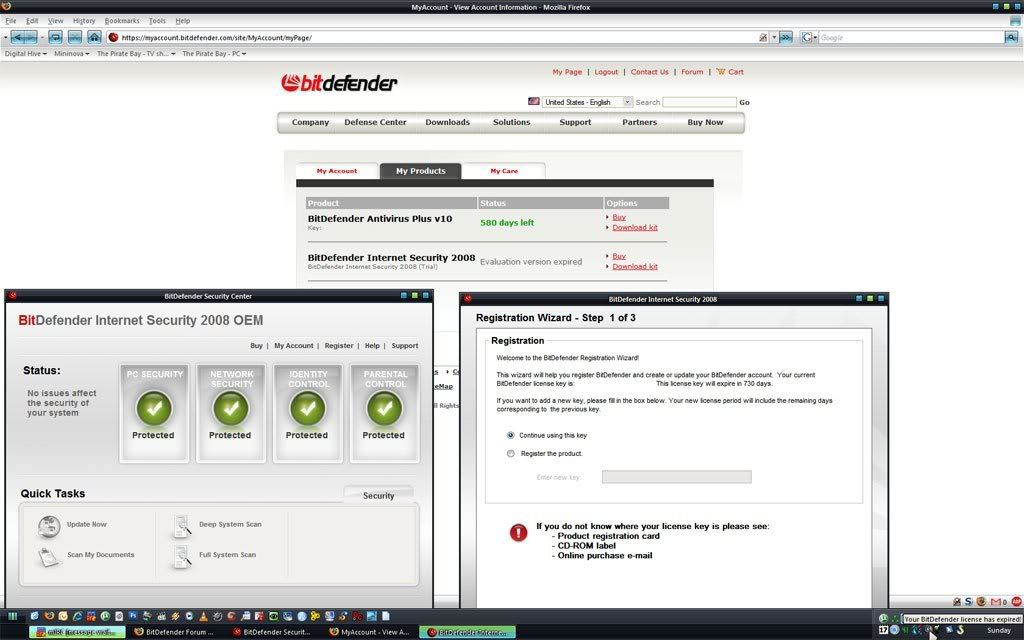The height and width of the screenshot is (640, 1024).
Task: Click the 'Enter new key' input field
Action: 677,477
